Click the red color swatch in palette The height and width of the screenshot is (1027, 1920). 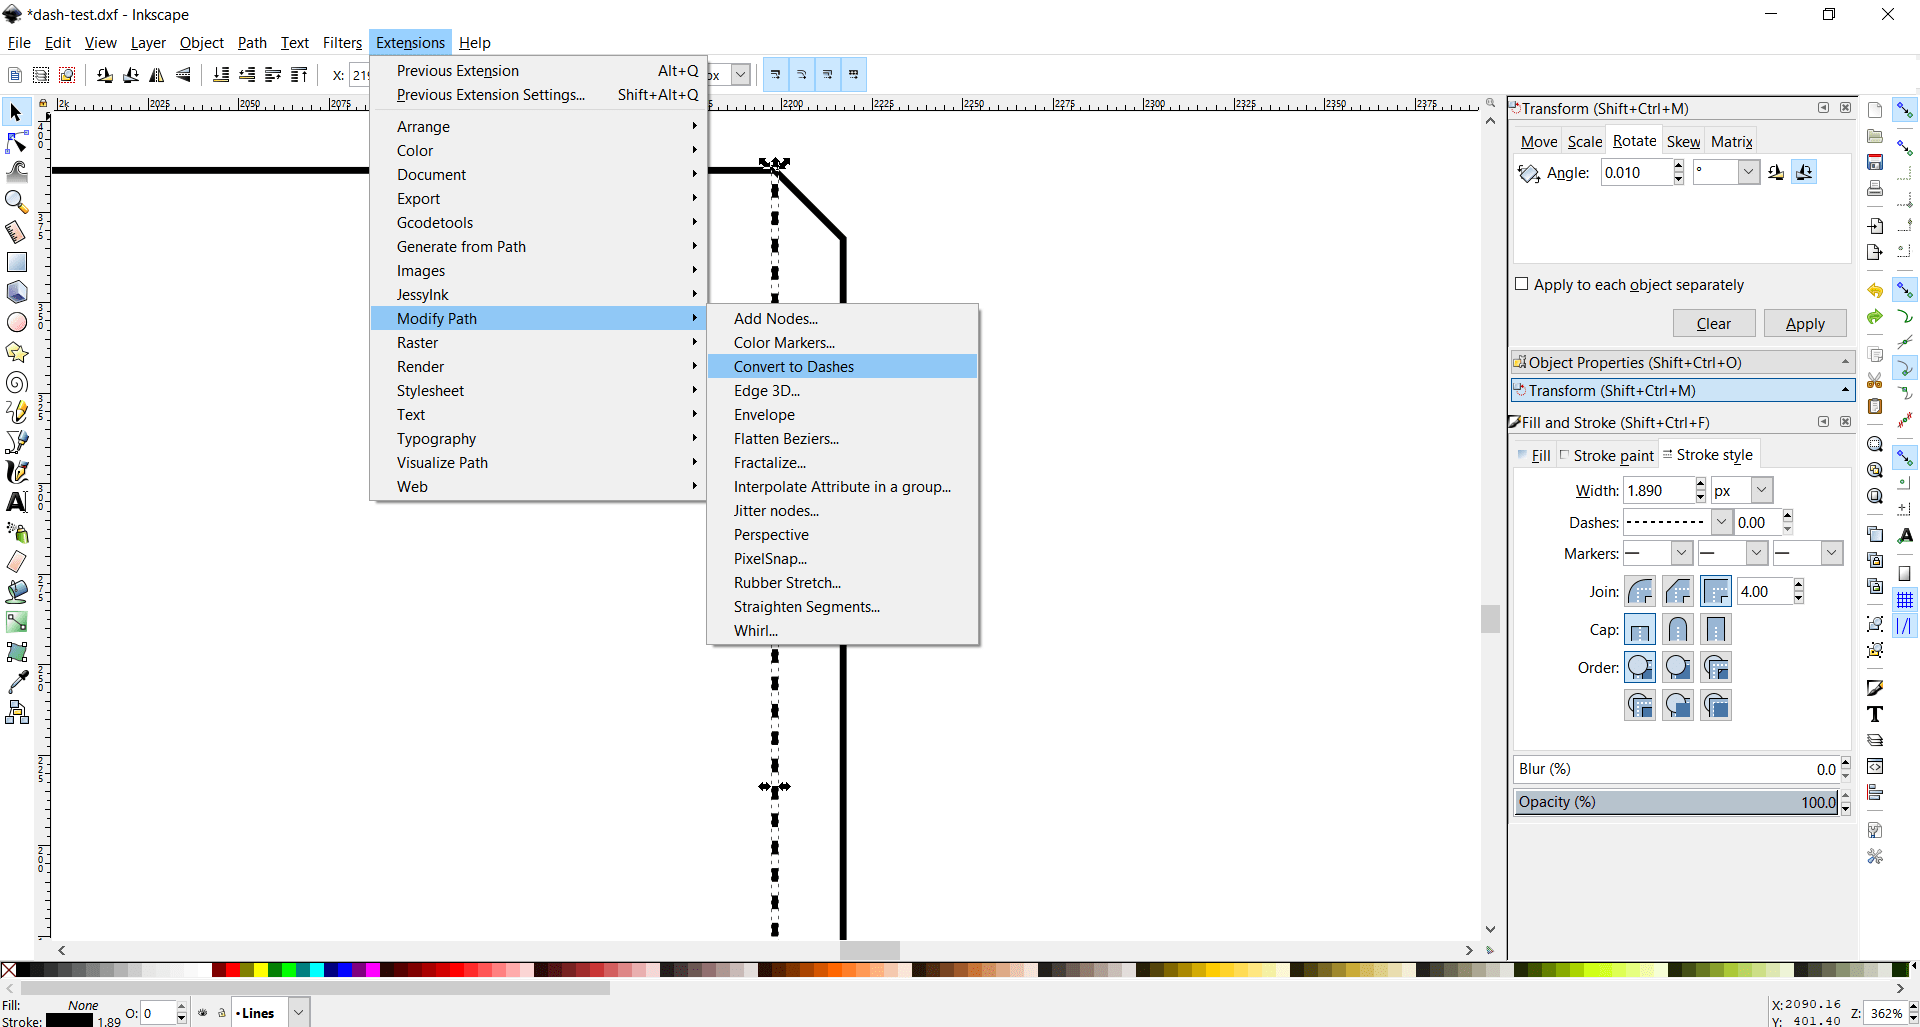click(232, 970)
